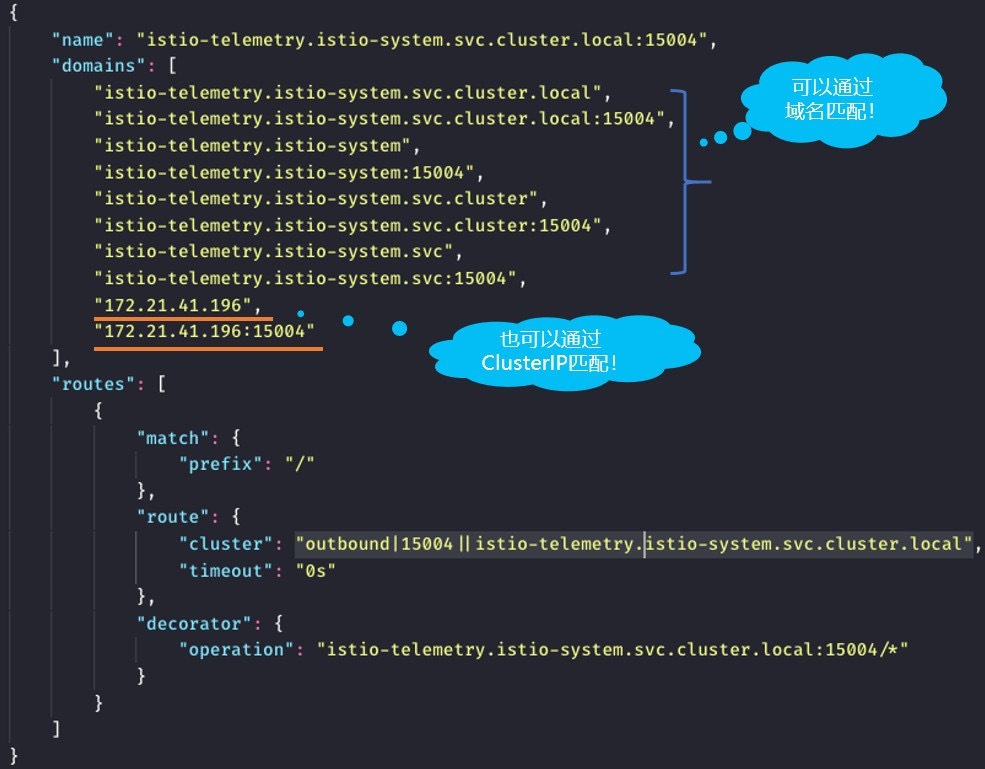
Task: Click the operation value ending with 15004/*
Action: (x=612, y=650)
